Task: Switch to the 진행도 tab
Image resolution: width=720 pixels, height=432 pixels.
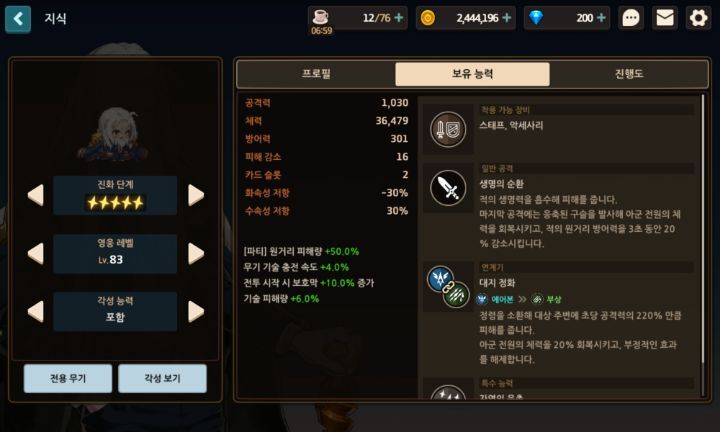Action: tap(629, 74)
